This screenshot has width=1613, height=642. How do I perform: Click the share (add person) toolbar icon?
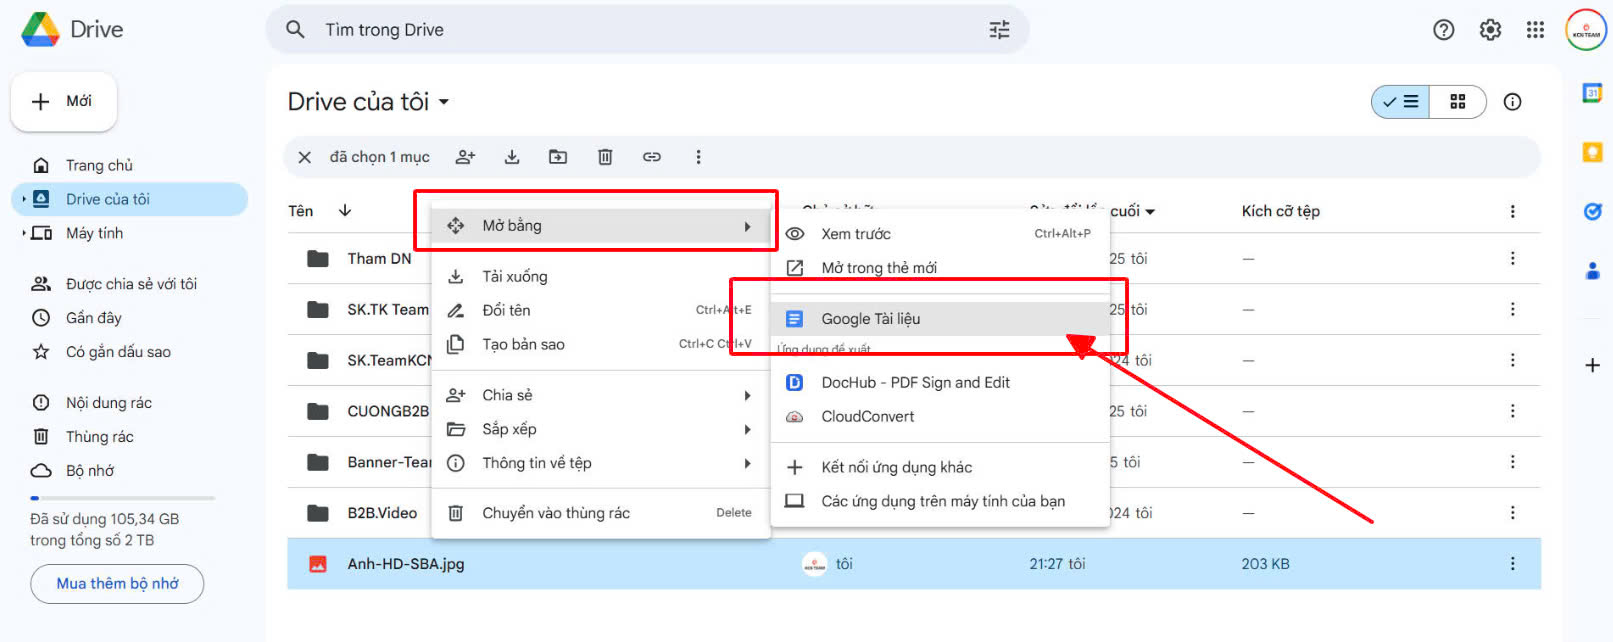tap(465, 157)
